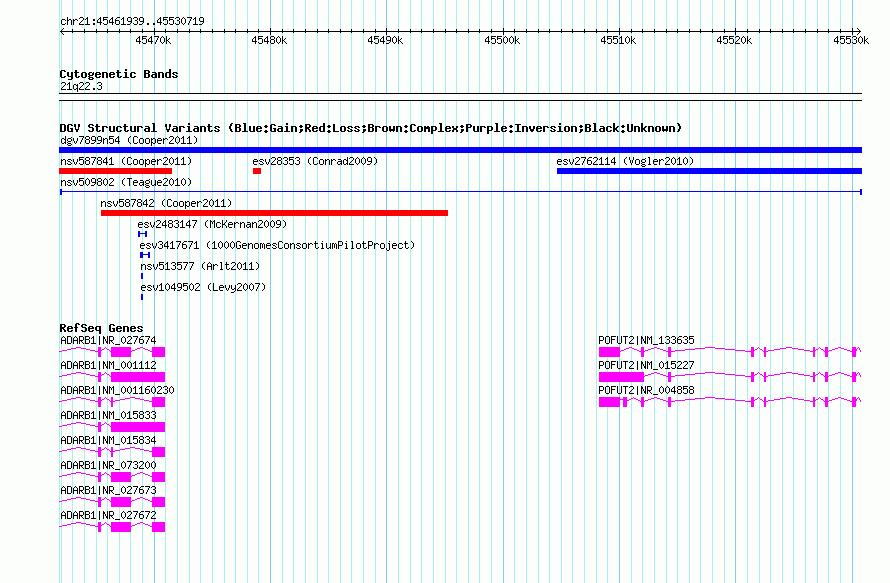Screen dimensions: 890x583
Task: Select the nsv513577 blue tick marker
Action: 142,276
